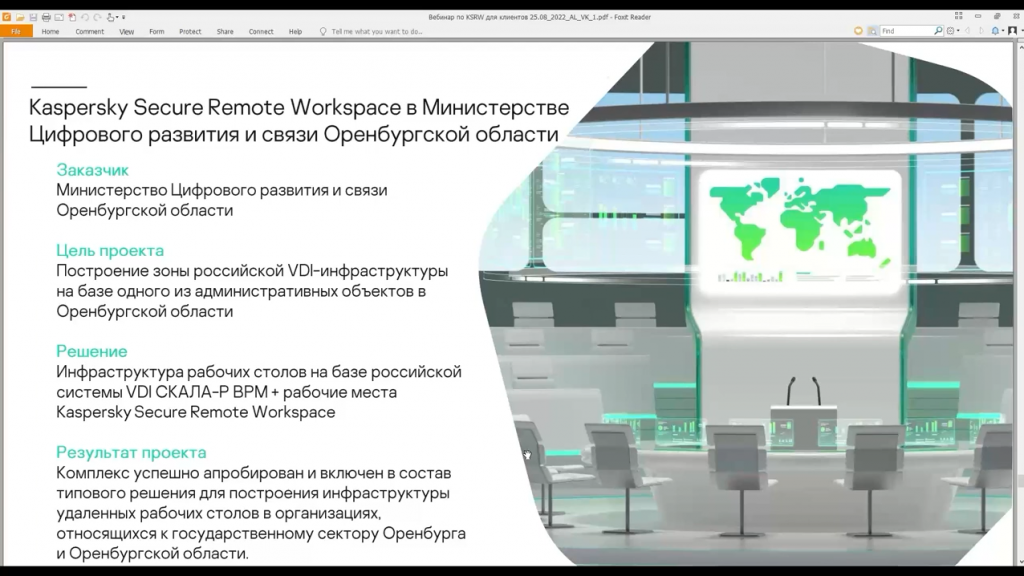Expand the search settings gear dropdown arrow

coord(958,31)
